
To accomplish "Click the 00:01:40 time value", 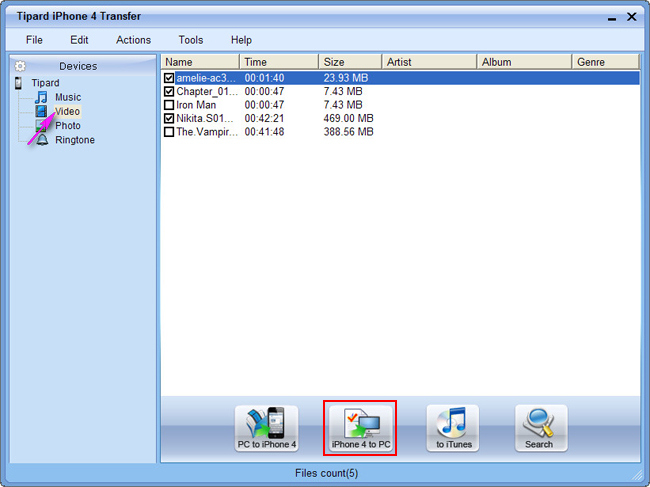I will [x=264, y=78].
